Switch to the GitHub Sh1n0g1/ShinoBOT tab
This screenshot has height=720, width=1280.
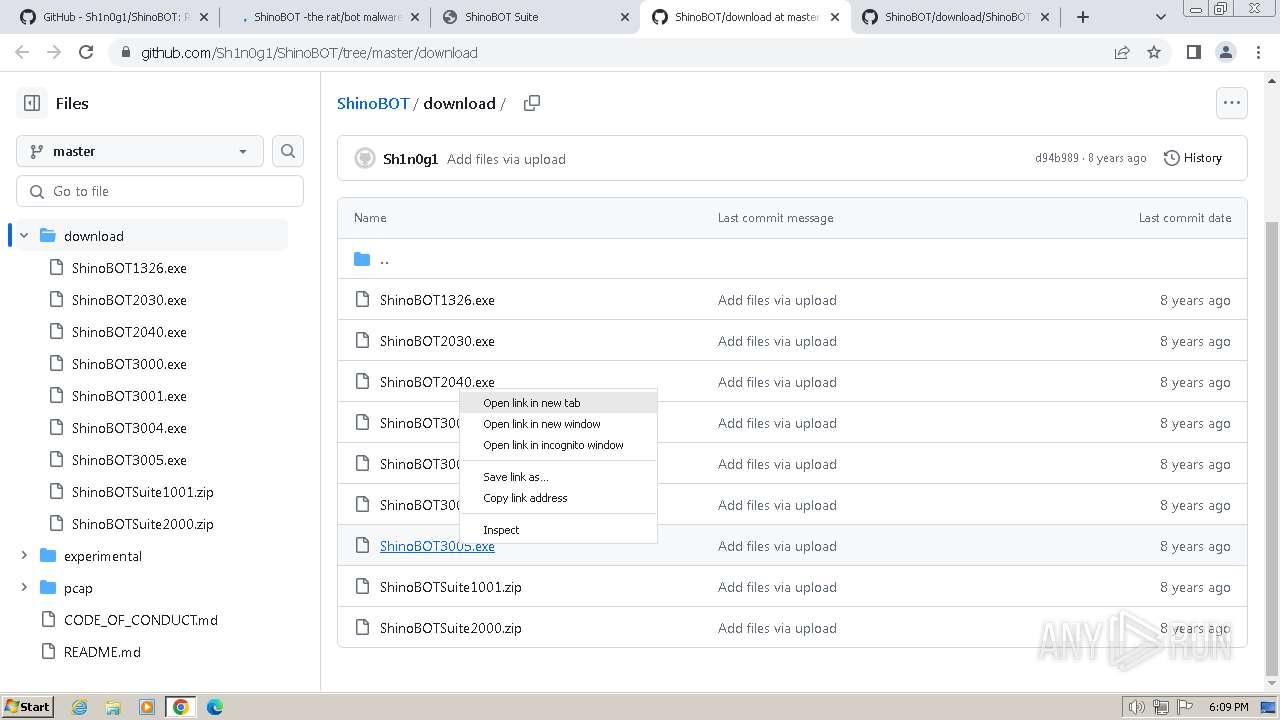pyautogui.click(x=113, y=17)
